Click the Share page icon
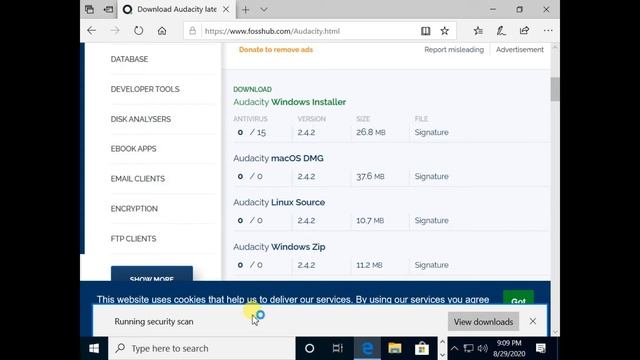This screenshot has width=640, height=360. pyautogui.click(x=524, y=31)
